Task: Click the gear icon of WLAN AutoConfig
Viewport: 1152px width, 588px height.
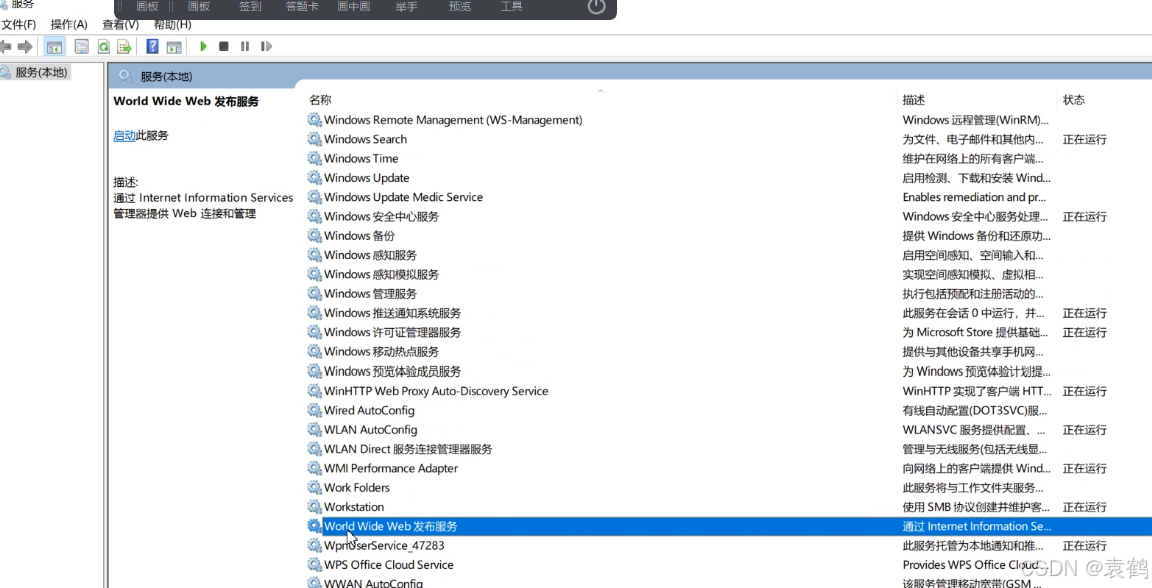Action: click(x=314, y=429)
